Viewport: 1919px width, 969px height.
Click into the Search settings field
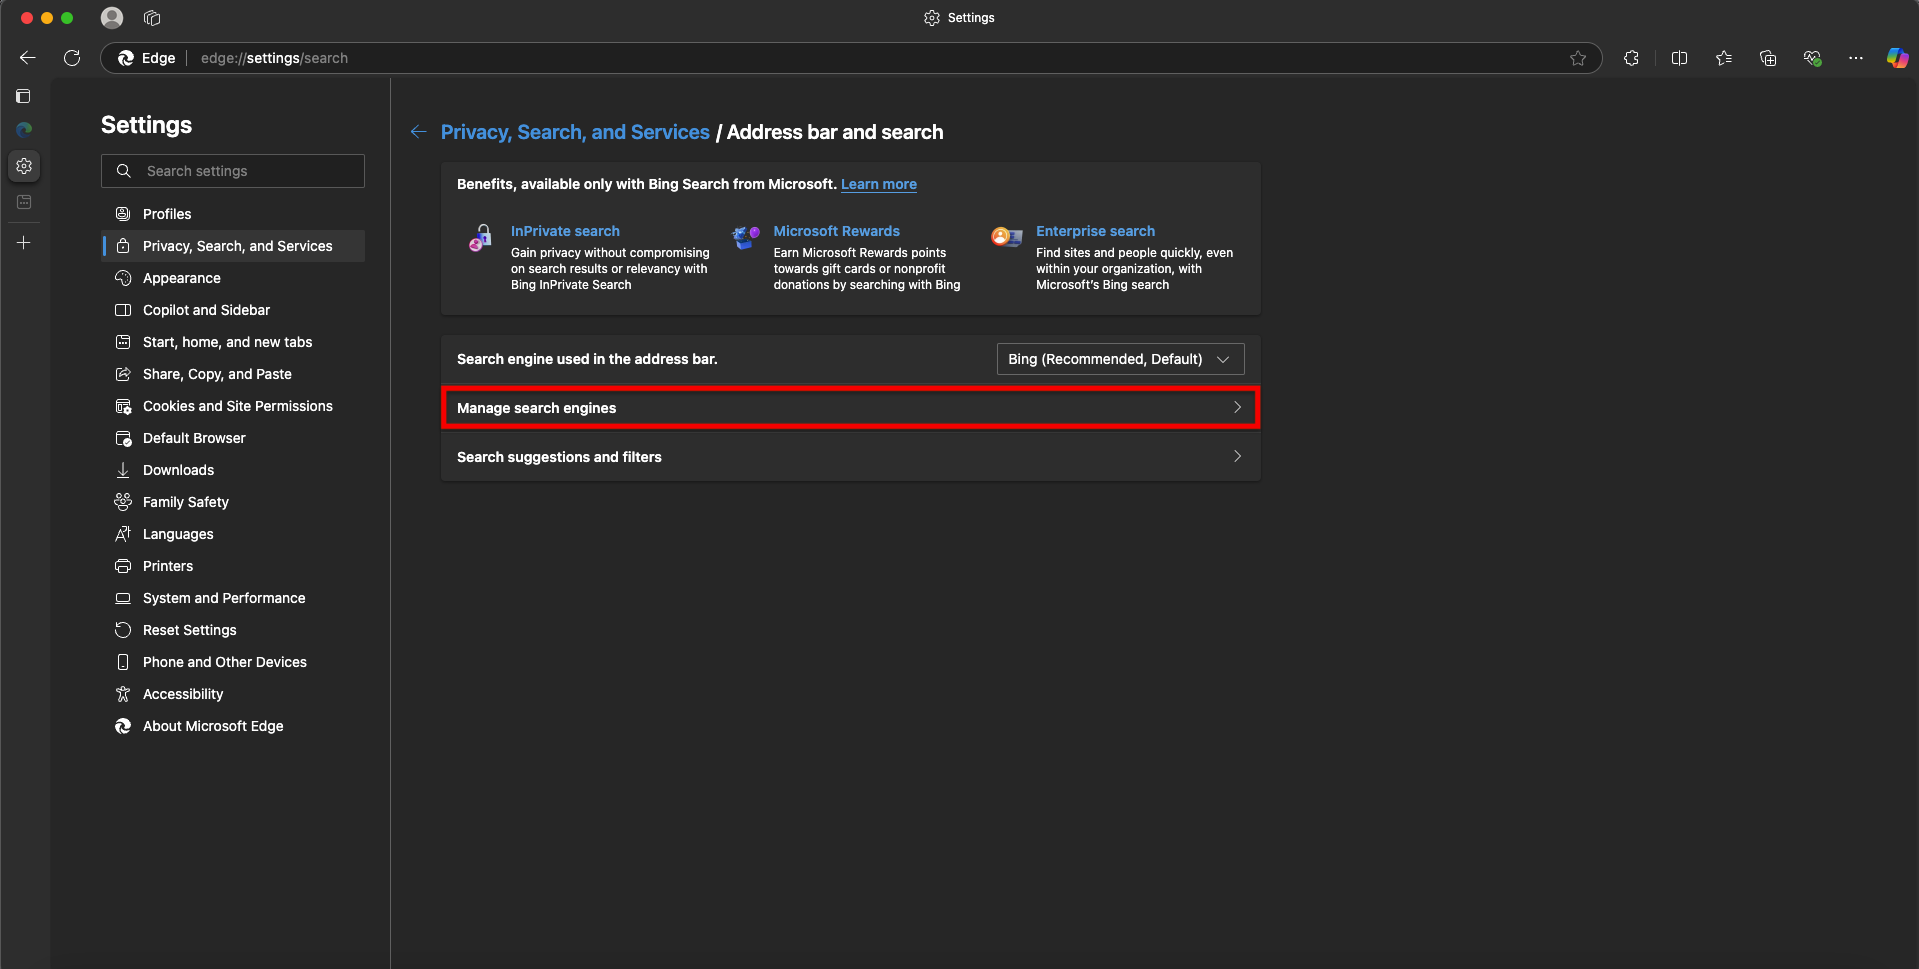pyautogui.click(x=233, y=171)
